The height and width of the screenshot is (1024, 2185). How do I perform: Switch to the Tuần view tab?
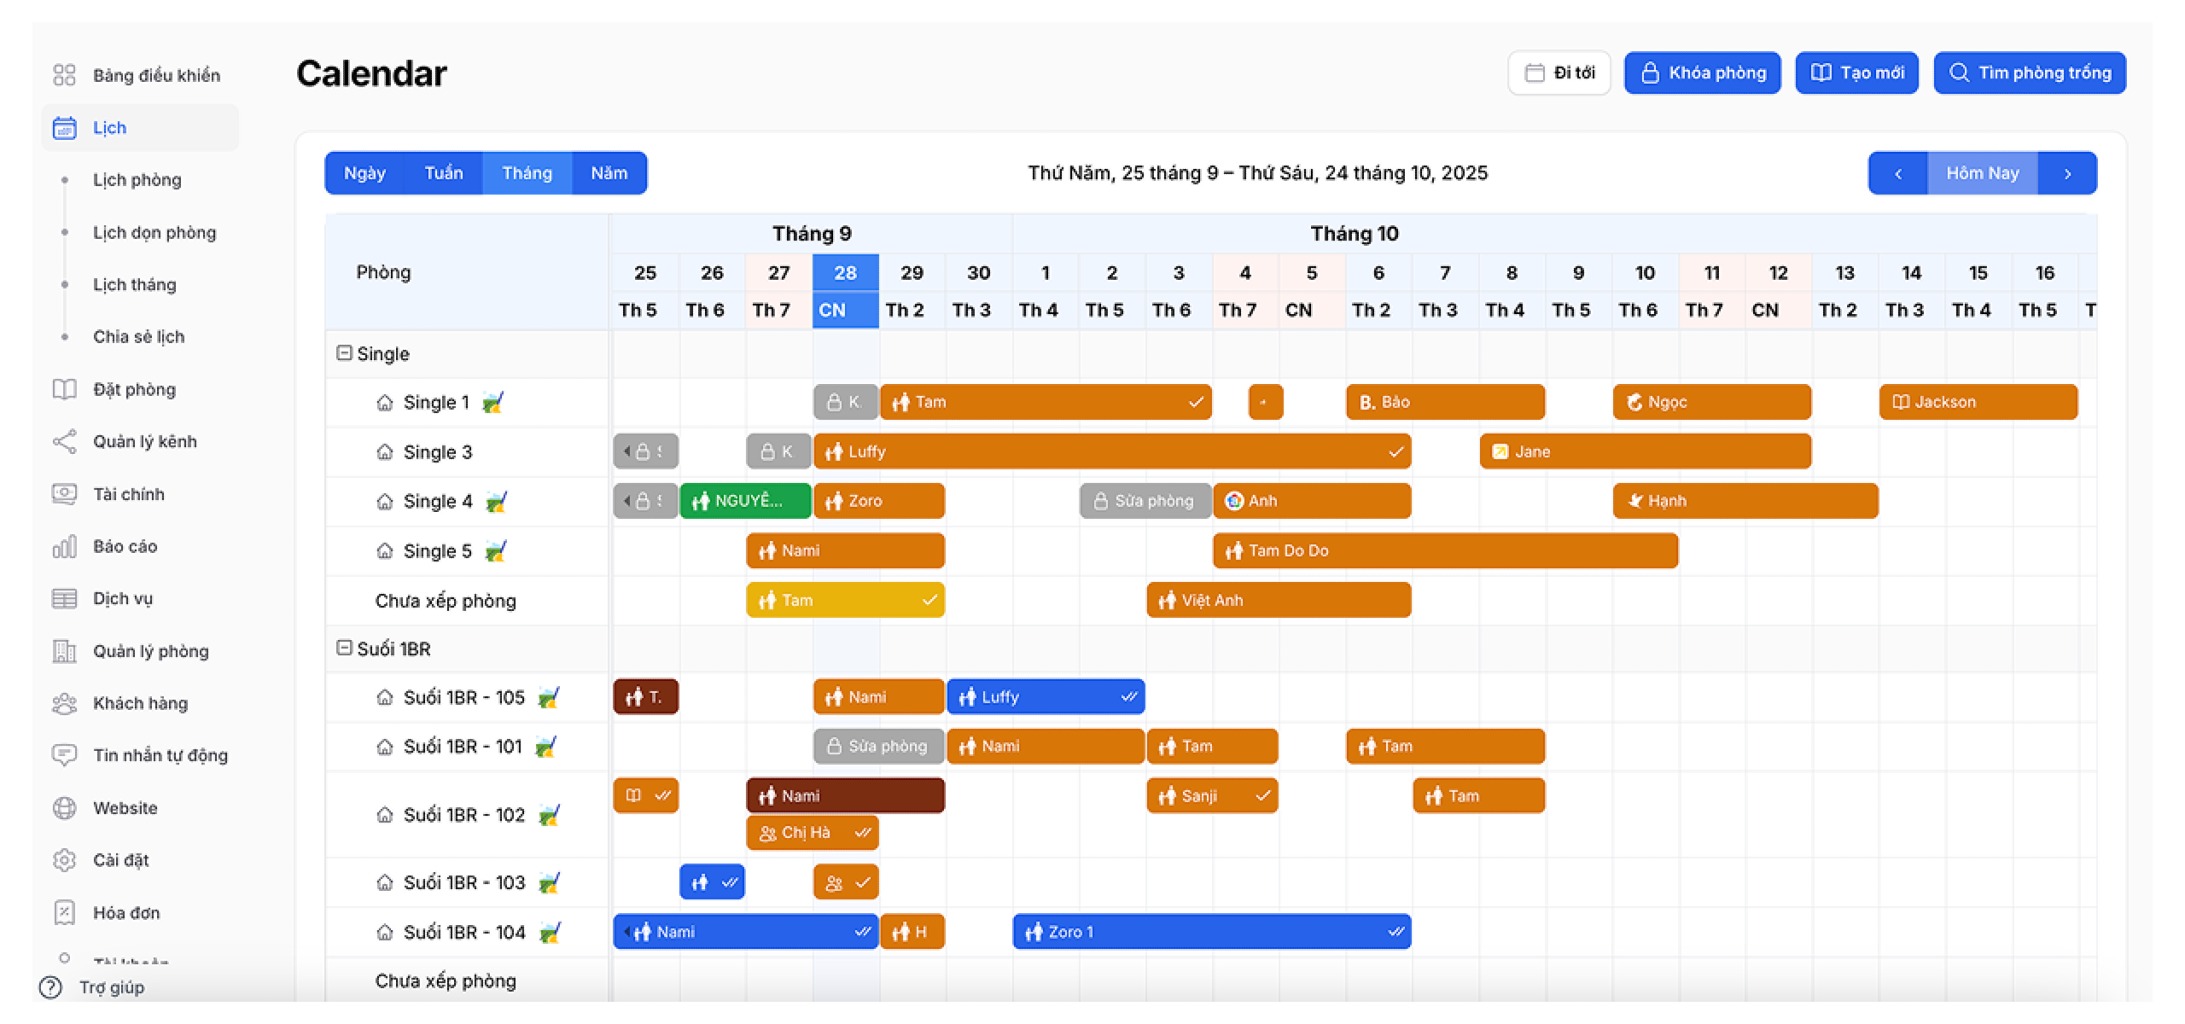[443, 173]
